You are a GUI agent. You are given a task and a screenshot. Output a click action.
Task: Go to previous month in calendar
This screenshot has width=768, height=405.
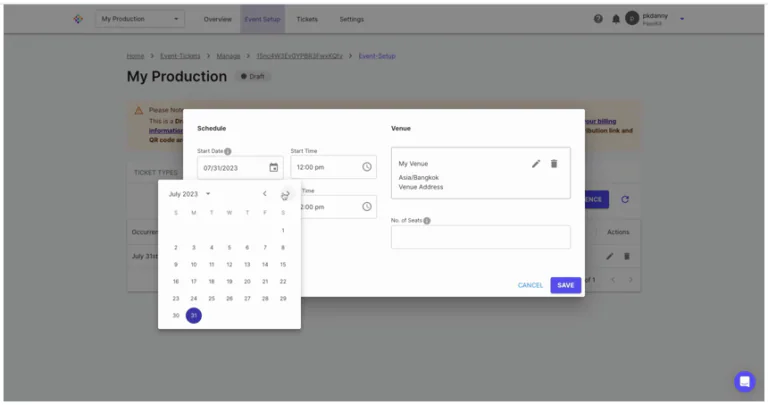point(264,194)
